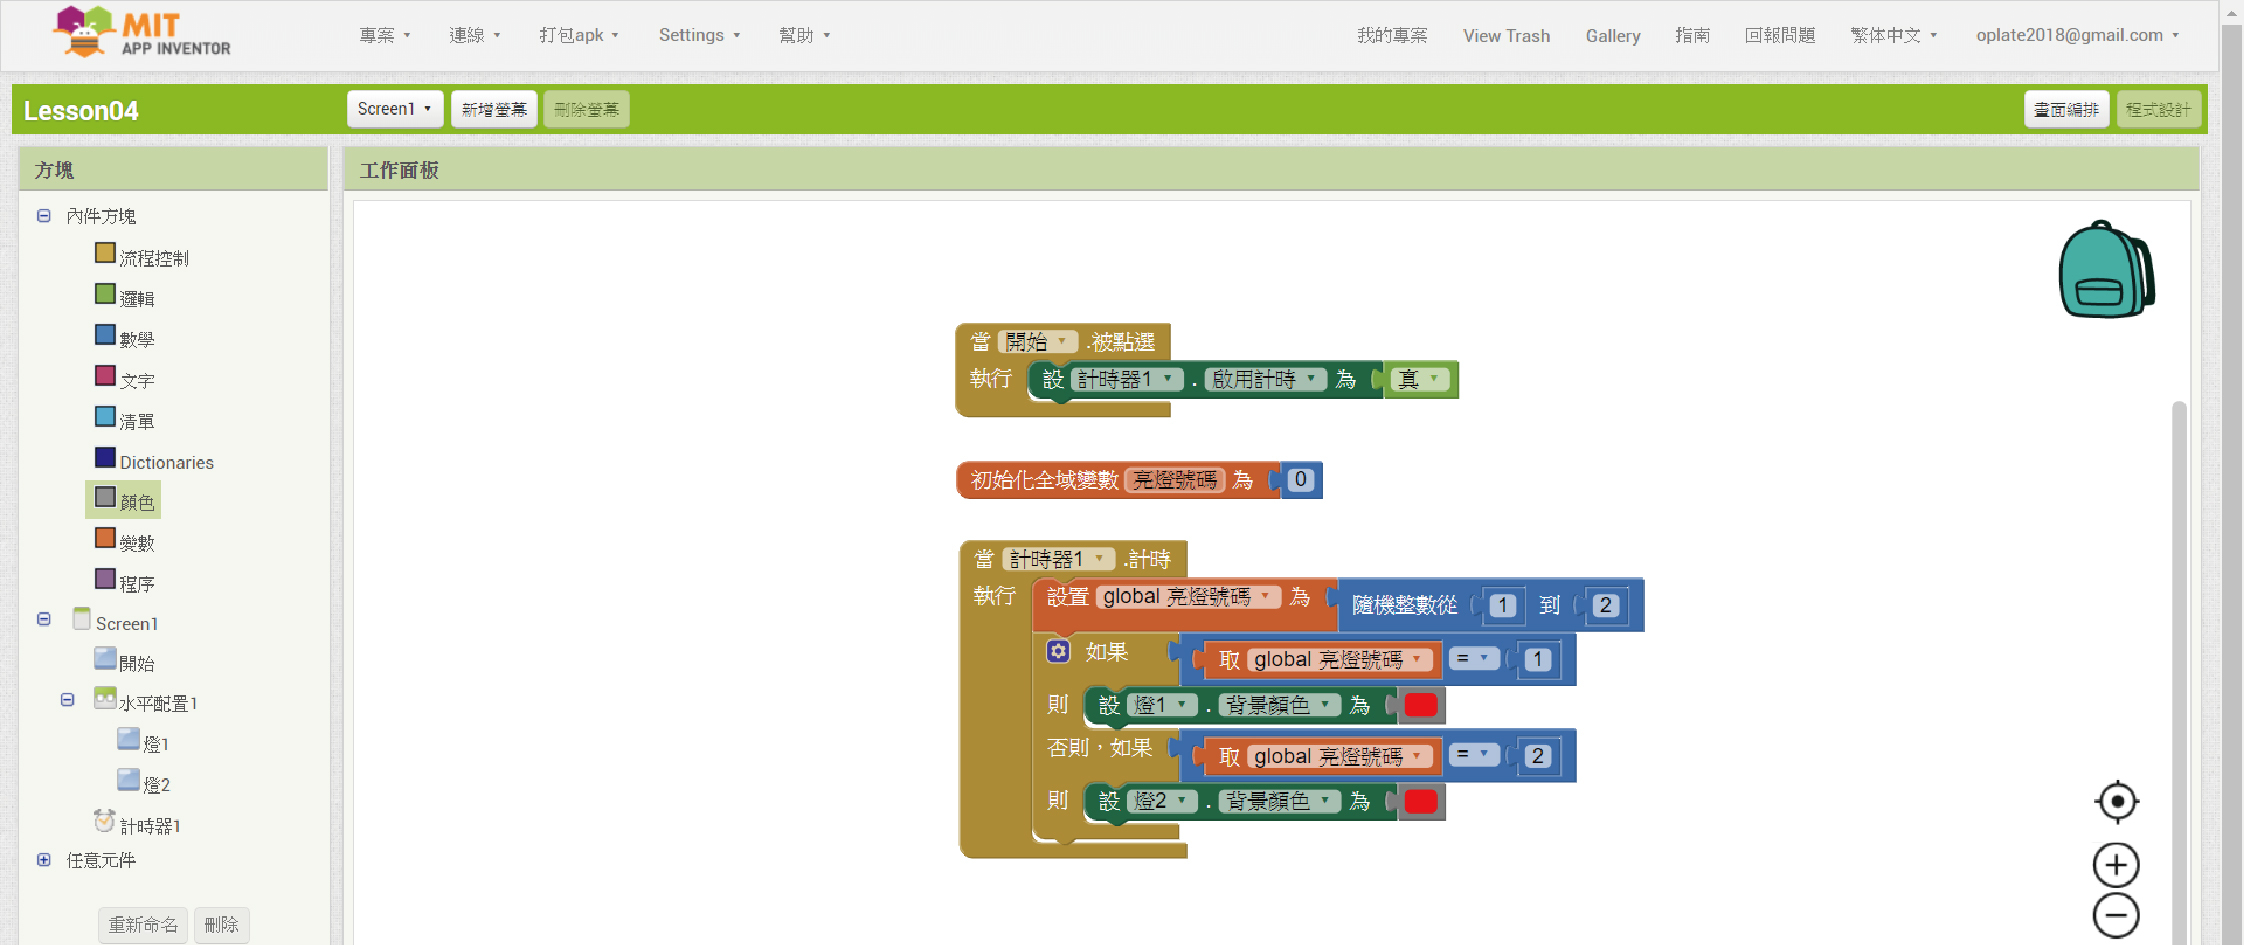Click the mutator gear on 如果 block
This screenshot has height=945, width=2244.
(1058, 652)
